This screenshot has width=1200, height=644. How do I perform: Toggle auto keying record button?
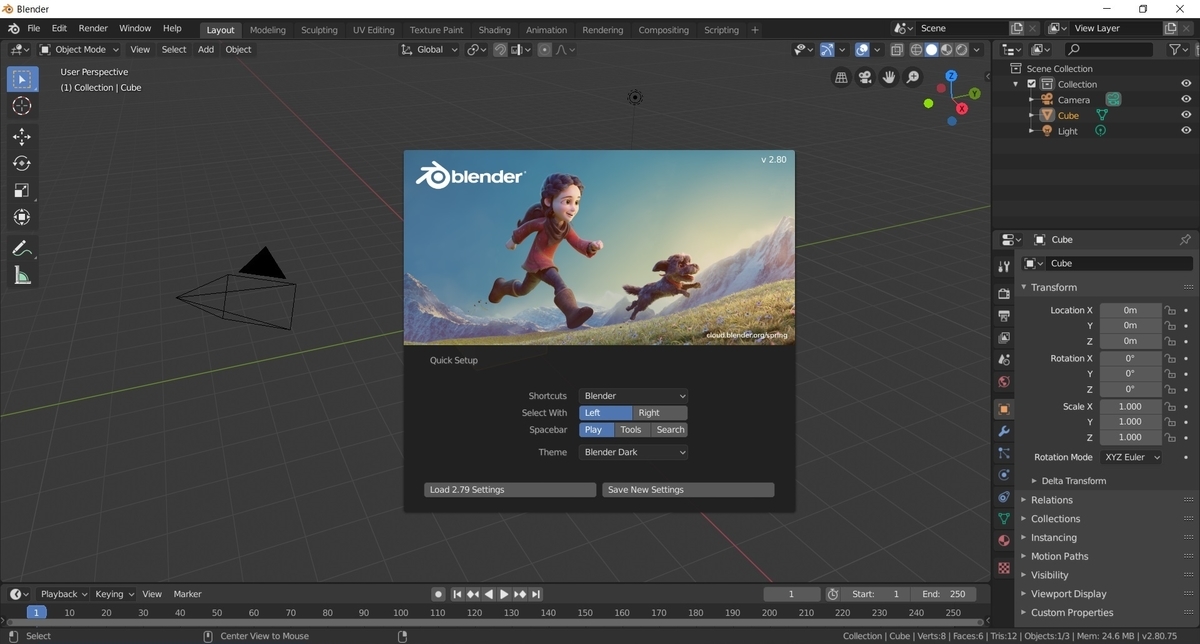[x=437, y=594]
